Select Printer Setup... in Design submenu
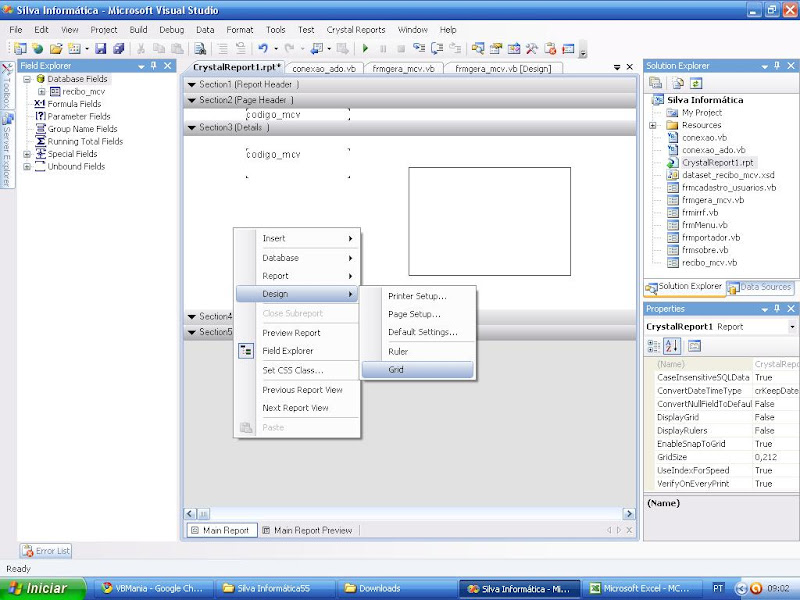The height and width of the screenshot is (600, 800). [417, 296]
